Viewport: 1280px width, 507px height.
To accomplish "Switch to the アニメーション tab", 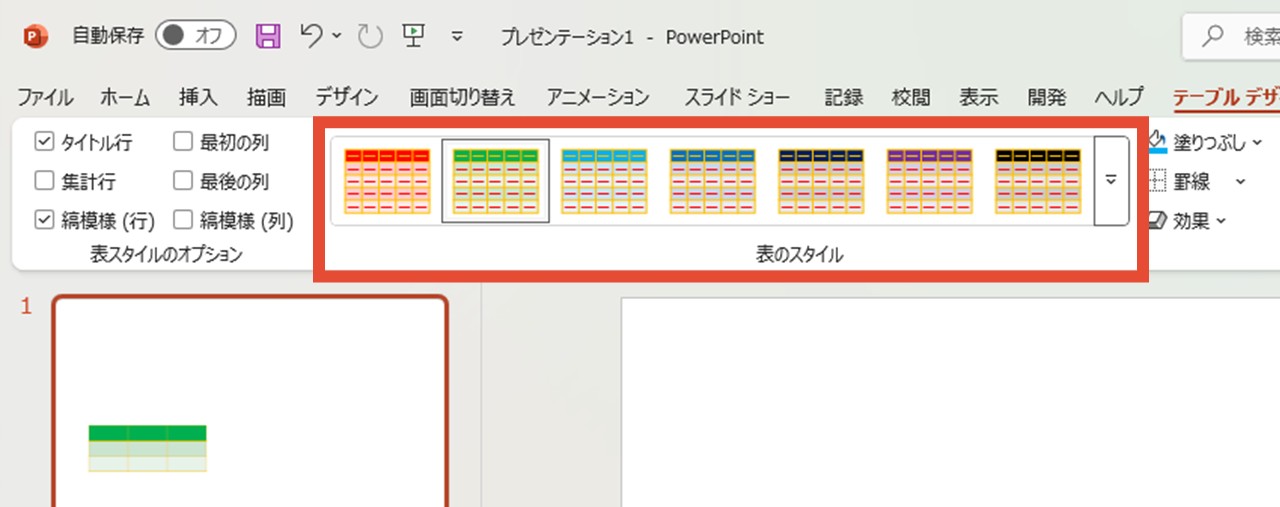I will click(598, 97).
